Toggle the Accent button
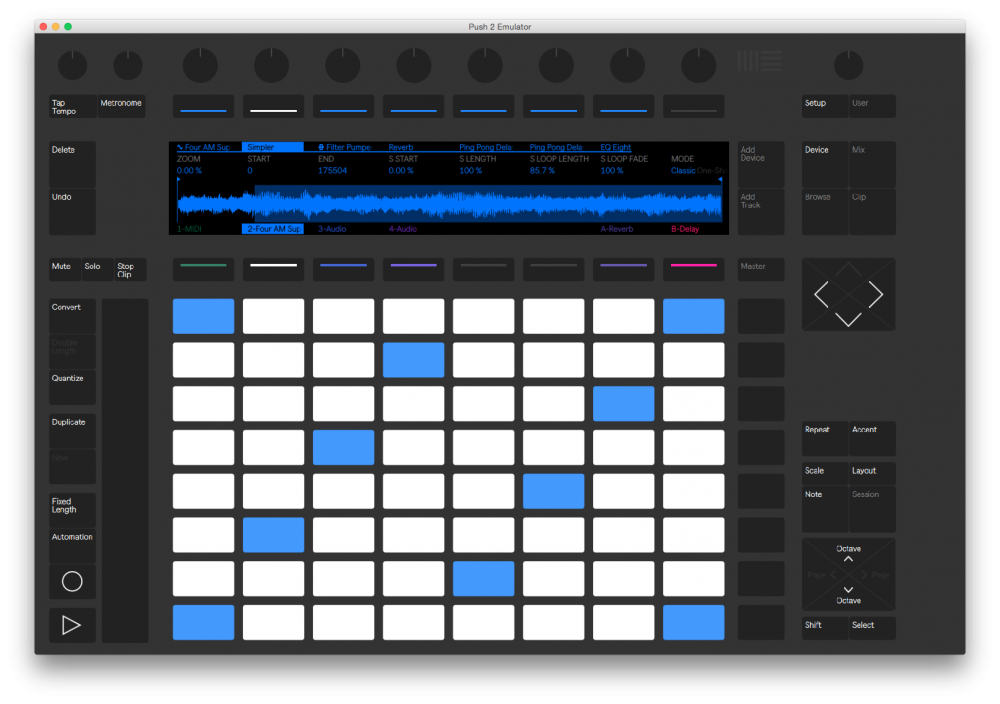1000x704 pixels. [872, 438]
